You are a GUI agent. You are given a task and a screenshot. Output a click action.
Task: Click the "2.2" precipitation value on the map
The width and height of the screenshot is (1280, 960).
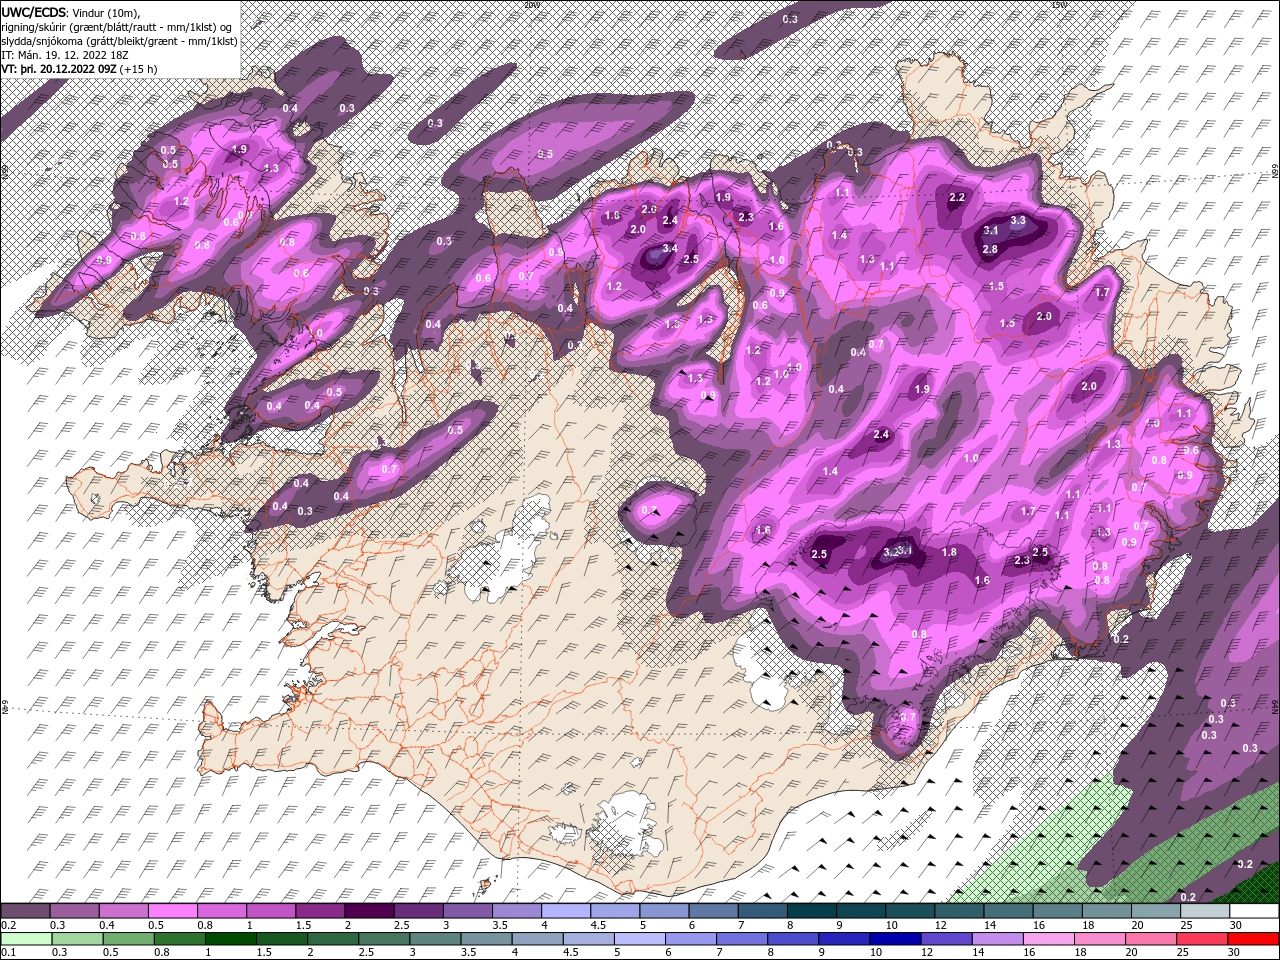click(x=957, y=197)
